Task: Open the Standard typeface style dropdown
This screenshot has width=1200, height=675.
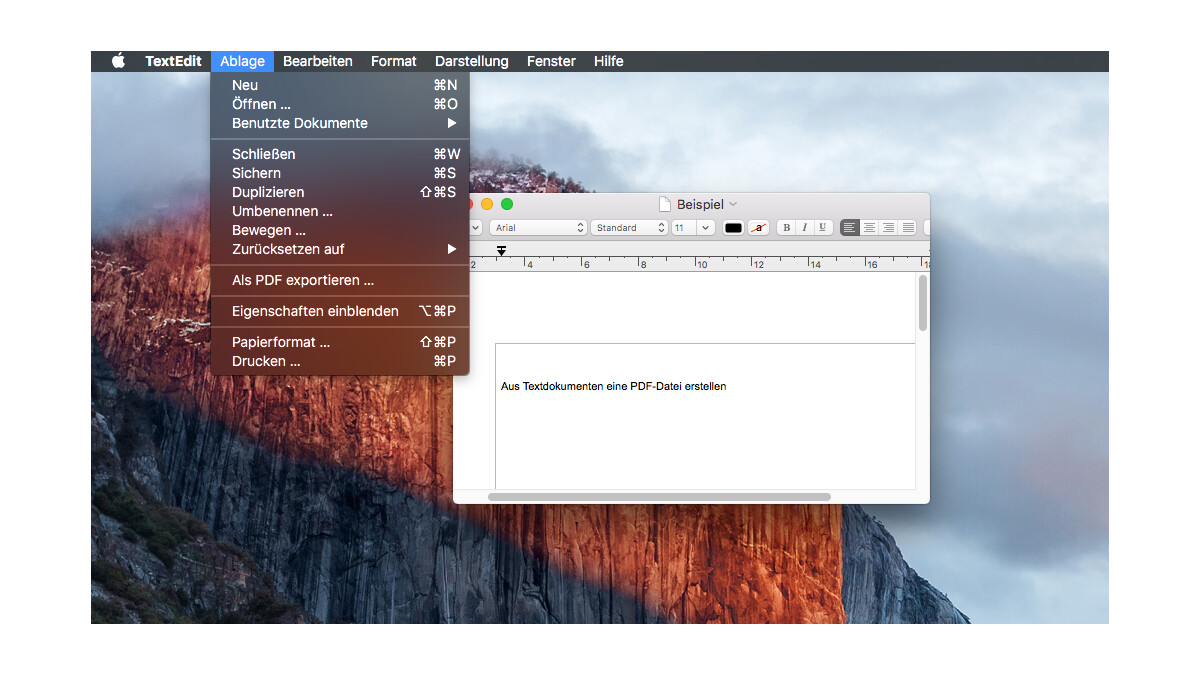Action: pyautogui.click(x=629, y=228)
